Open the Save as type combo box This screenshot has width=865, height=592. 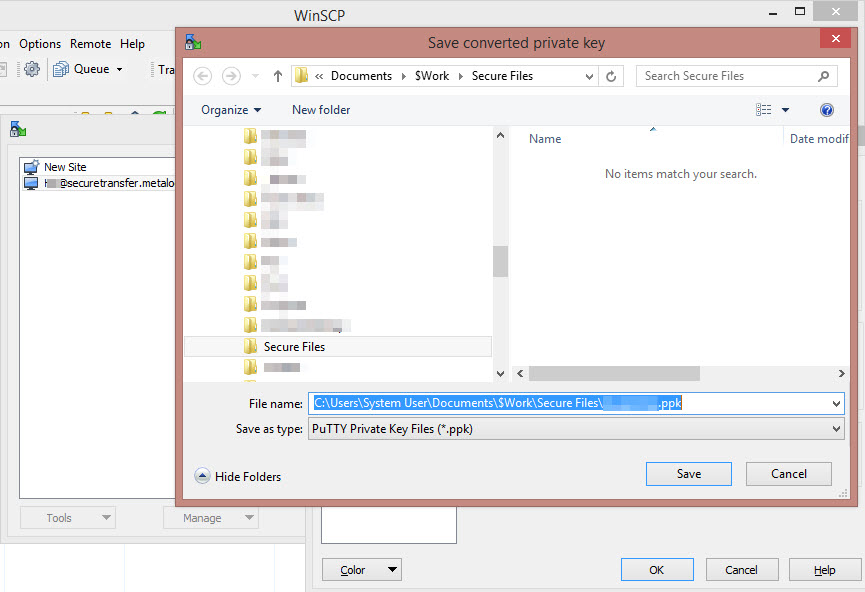coord(576,429)
